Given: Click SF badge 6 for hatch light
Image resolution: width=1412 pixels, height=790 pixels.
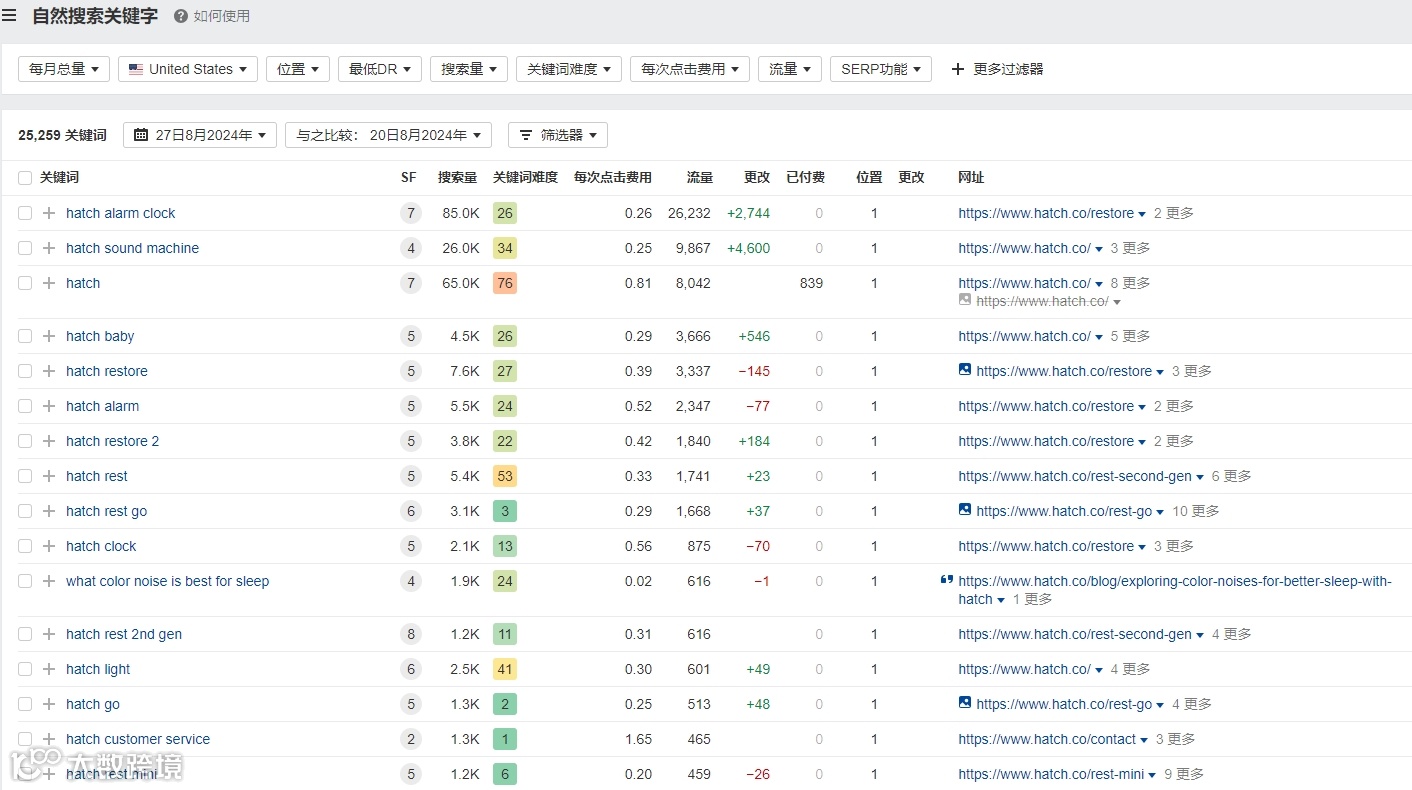Looking at the screenshot, I should 410,669.
